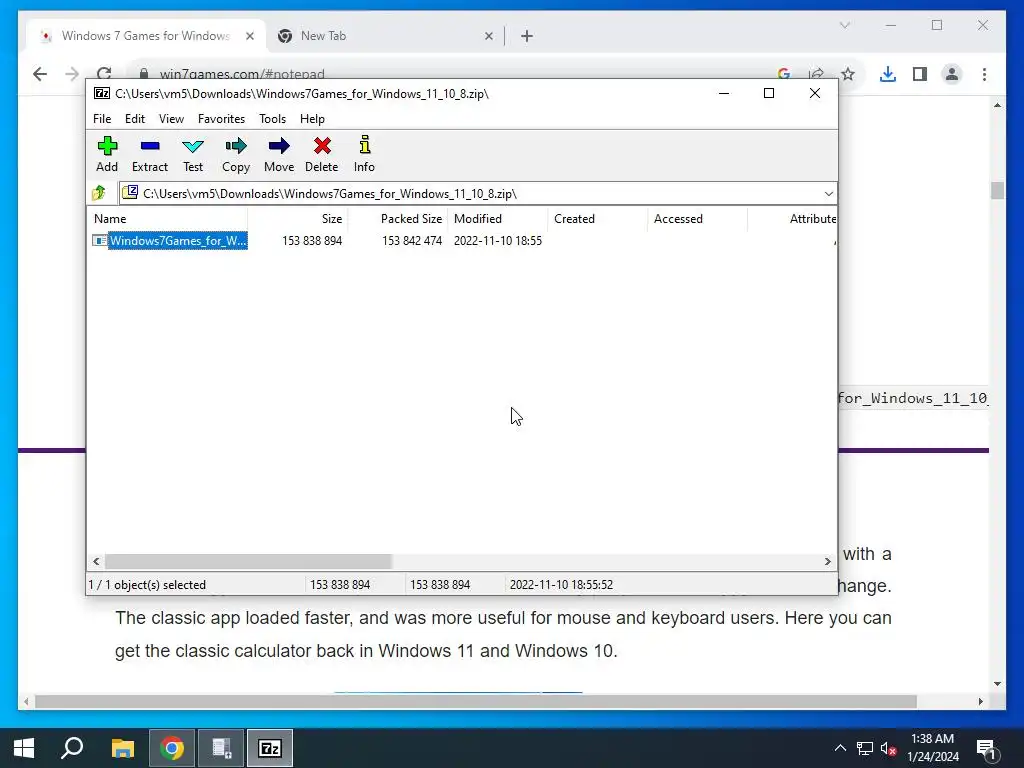This screenshot has height=768, width=1024.
Task: Sort by Packed Size column header
Action: 398,219
